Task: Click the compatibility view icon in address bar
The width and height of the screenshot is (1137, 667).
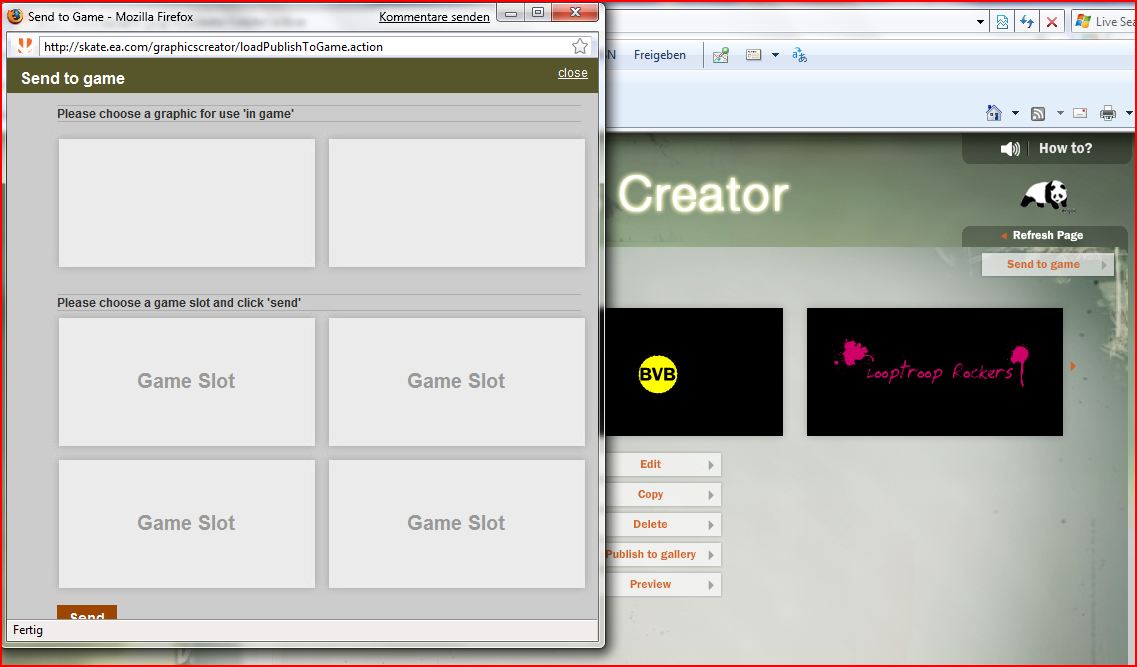Action: 1002,21
